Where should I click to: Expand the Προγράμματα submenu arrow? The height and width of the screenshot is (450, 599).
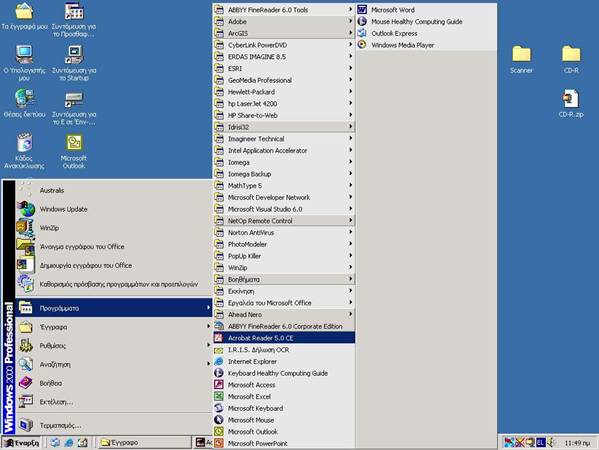[208, 308]
